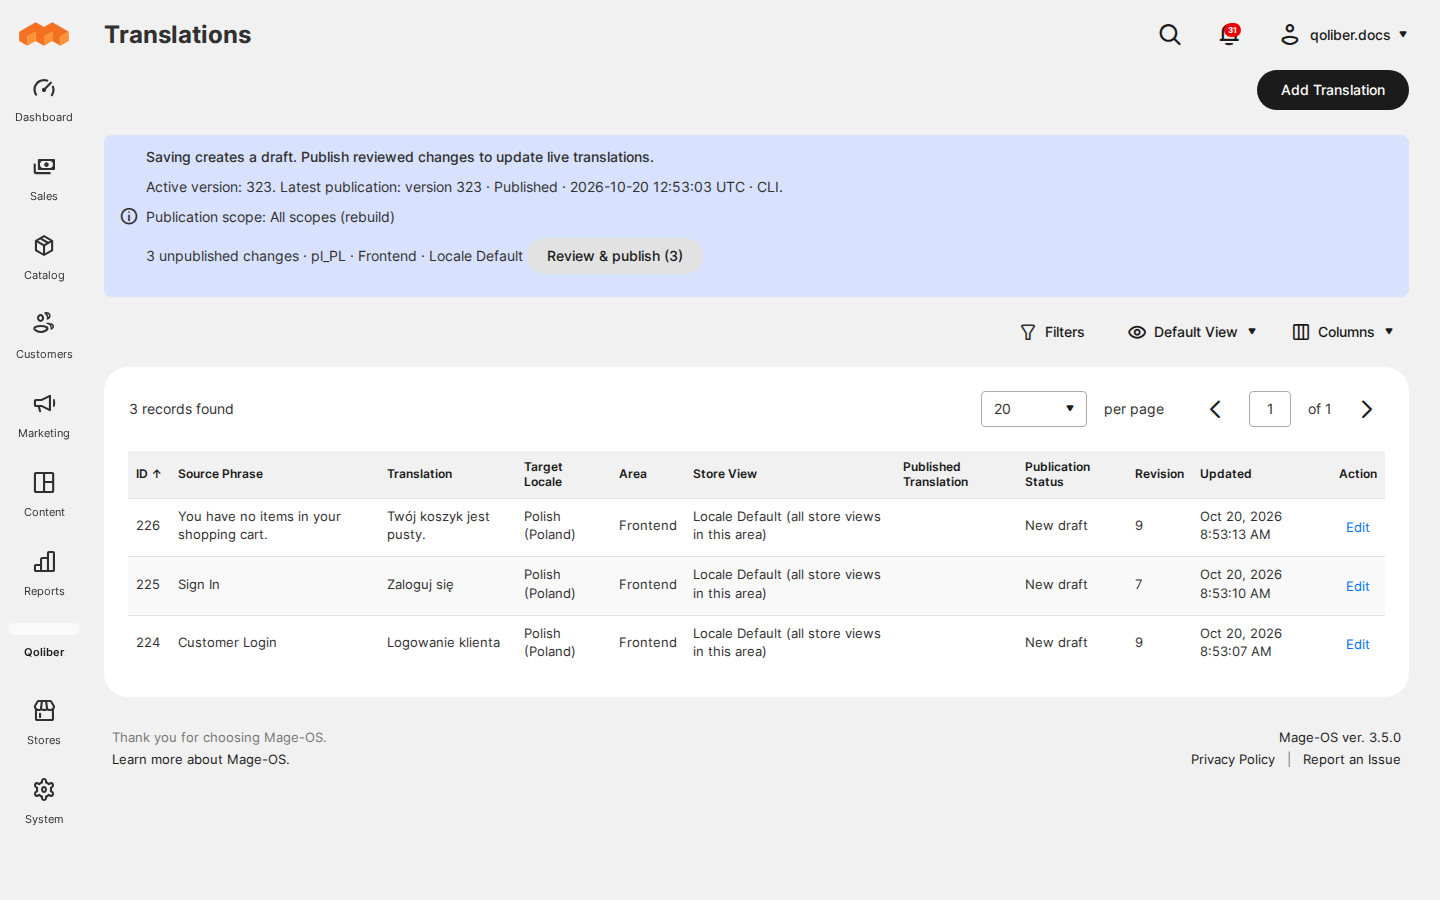This screenshot has width=1440, height=900.
Task: Click the Mage-OS logo icon
Action: click(x=44, y=34)
